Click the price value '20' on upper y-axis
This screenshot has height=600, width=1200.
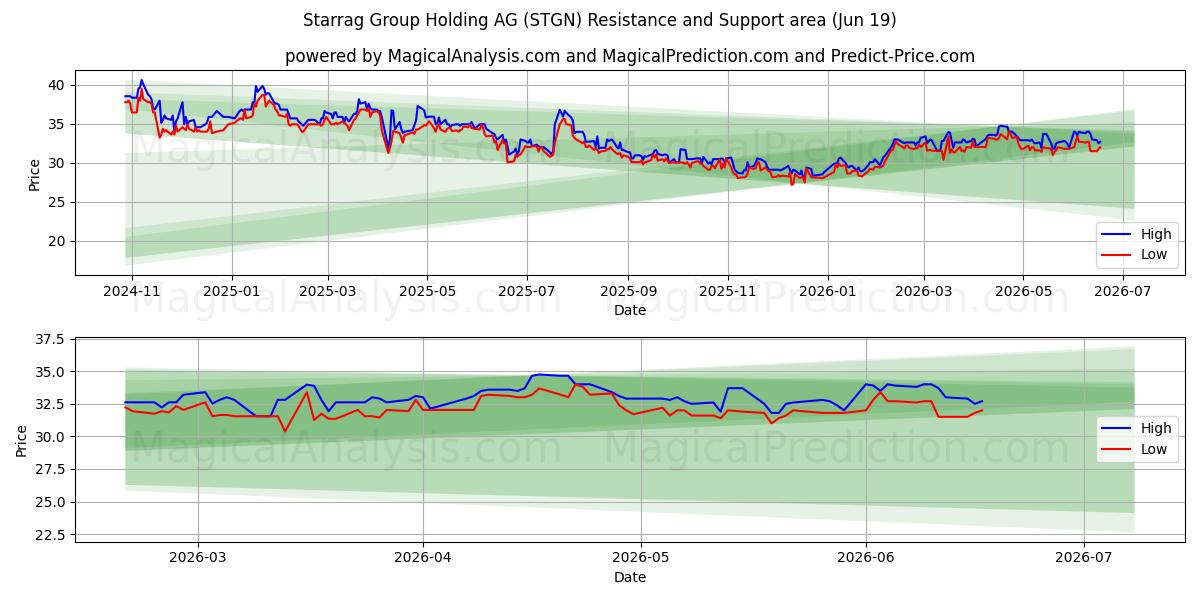(57, 241)
